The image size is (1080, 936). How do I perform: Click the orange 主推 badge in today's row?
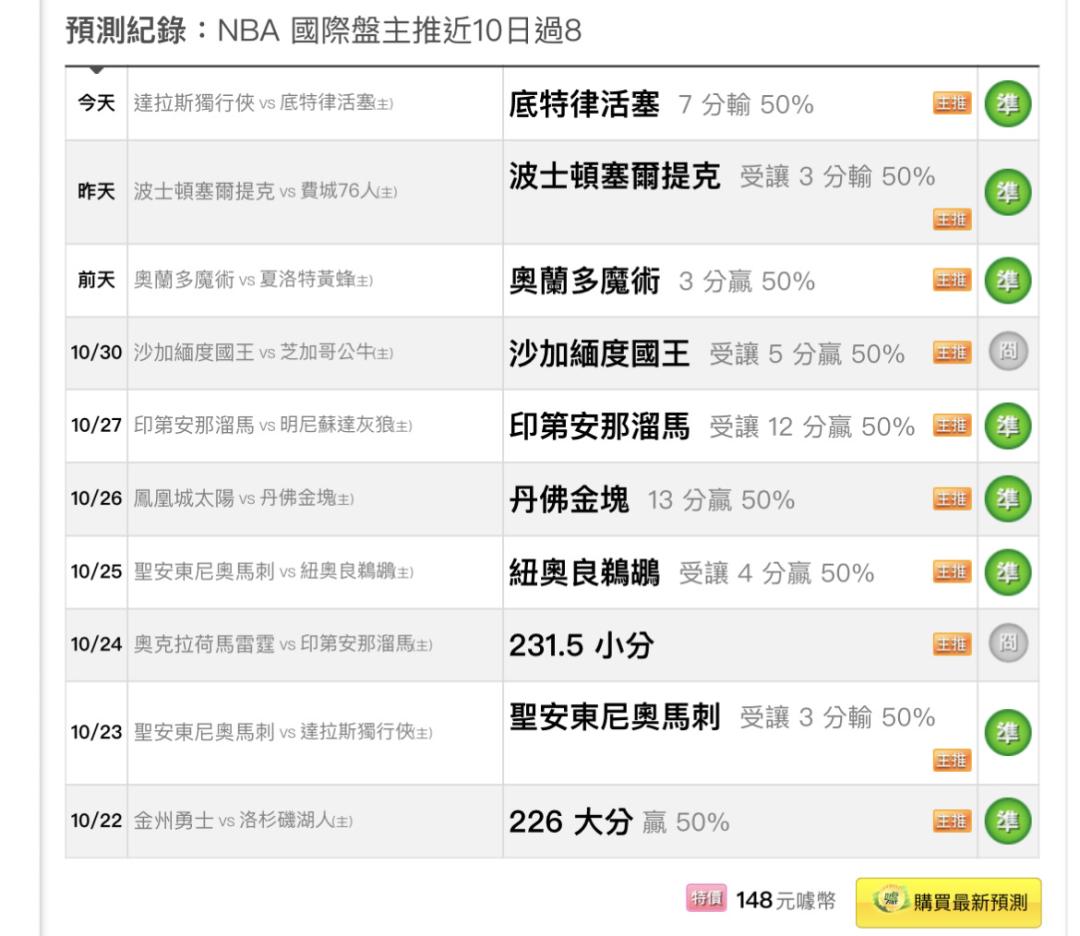point(952,103)
